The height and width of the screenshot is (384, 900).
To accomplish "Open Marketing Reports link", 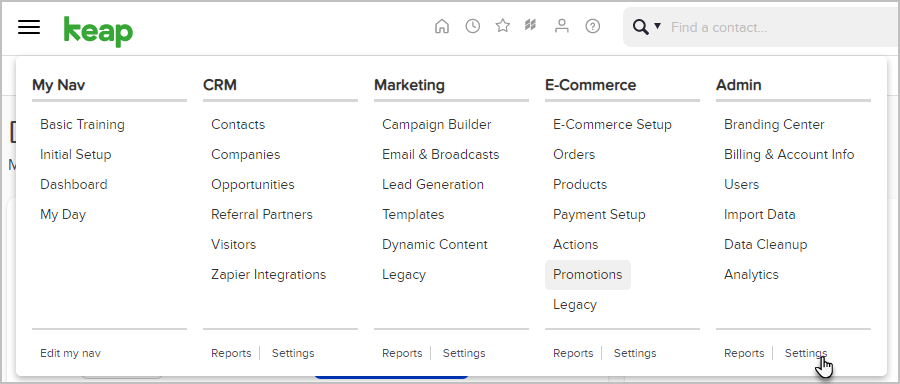I will click(402, 353).
